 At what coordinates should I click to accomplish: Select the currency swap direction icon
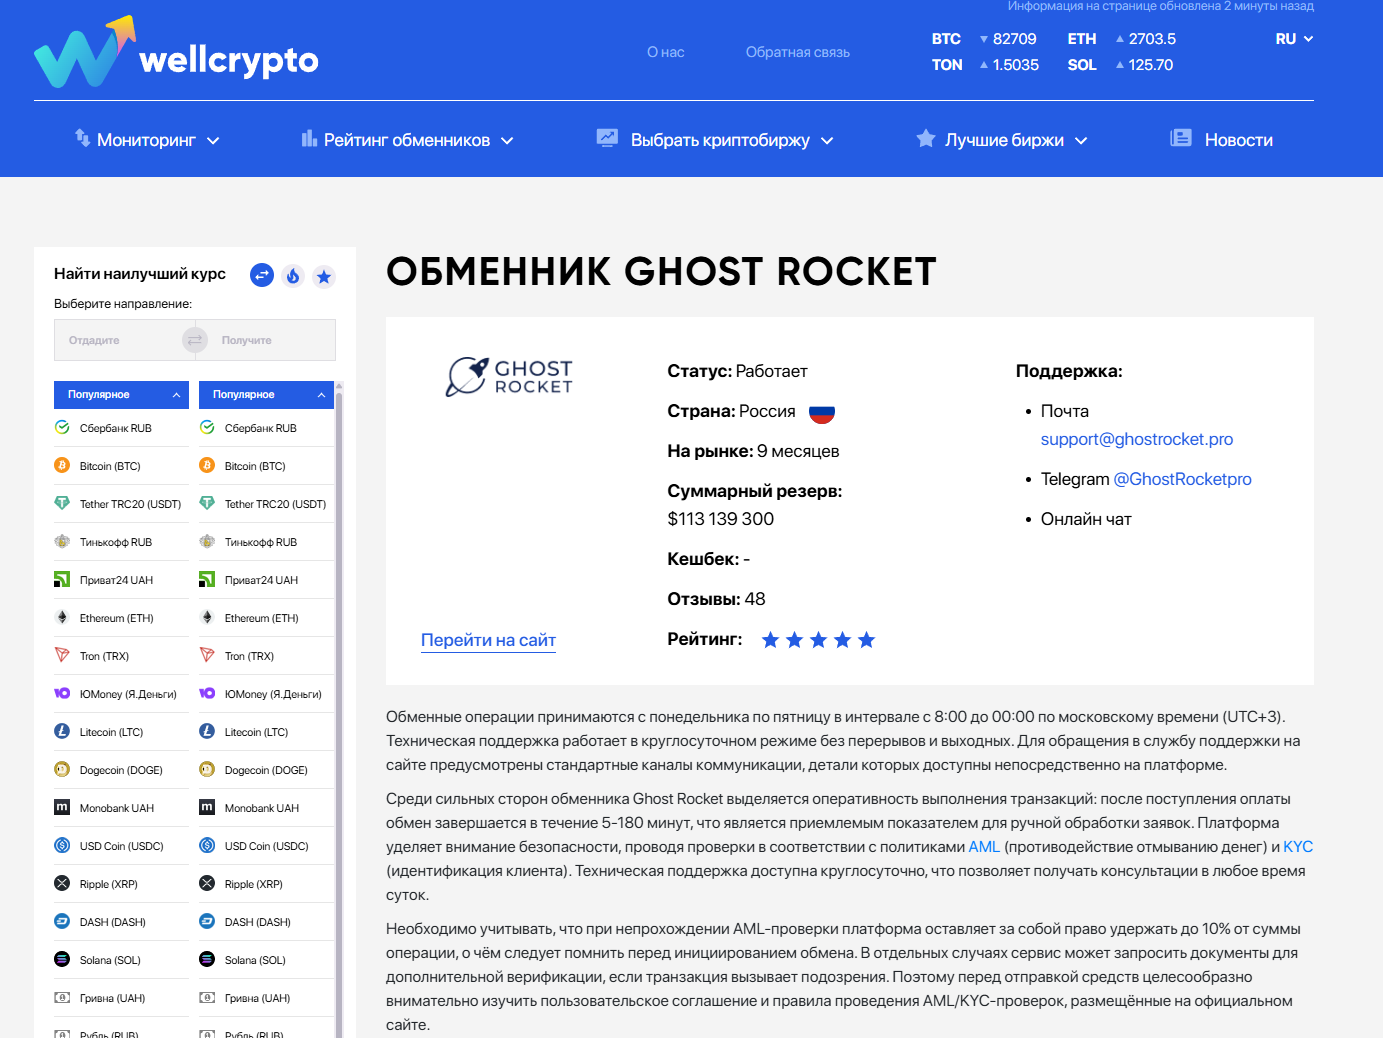coord(261,275)
